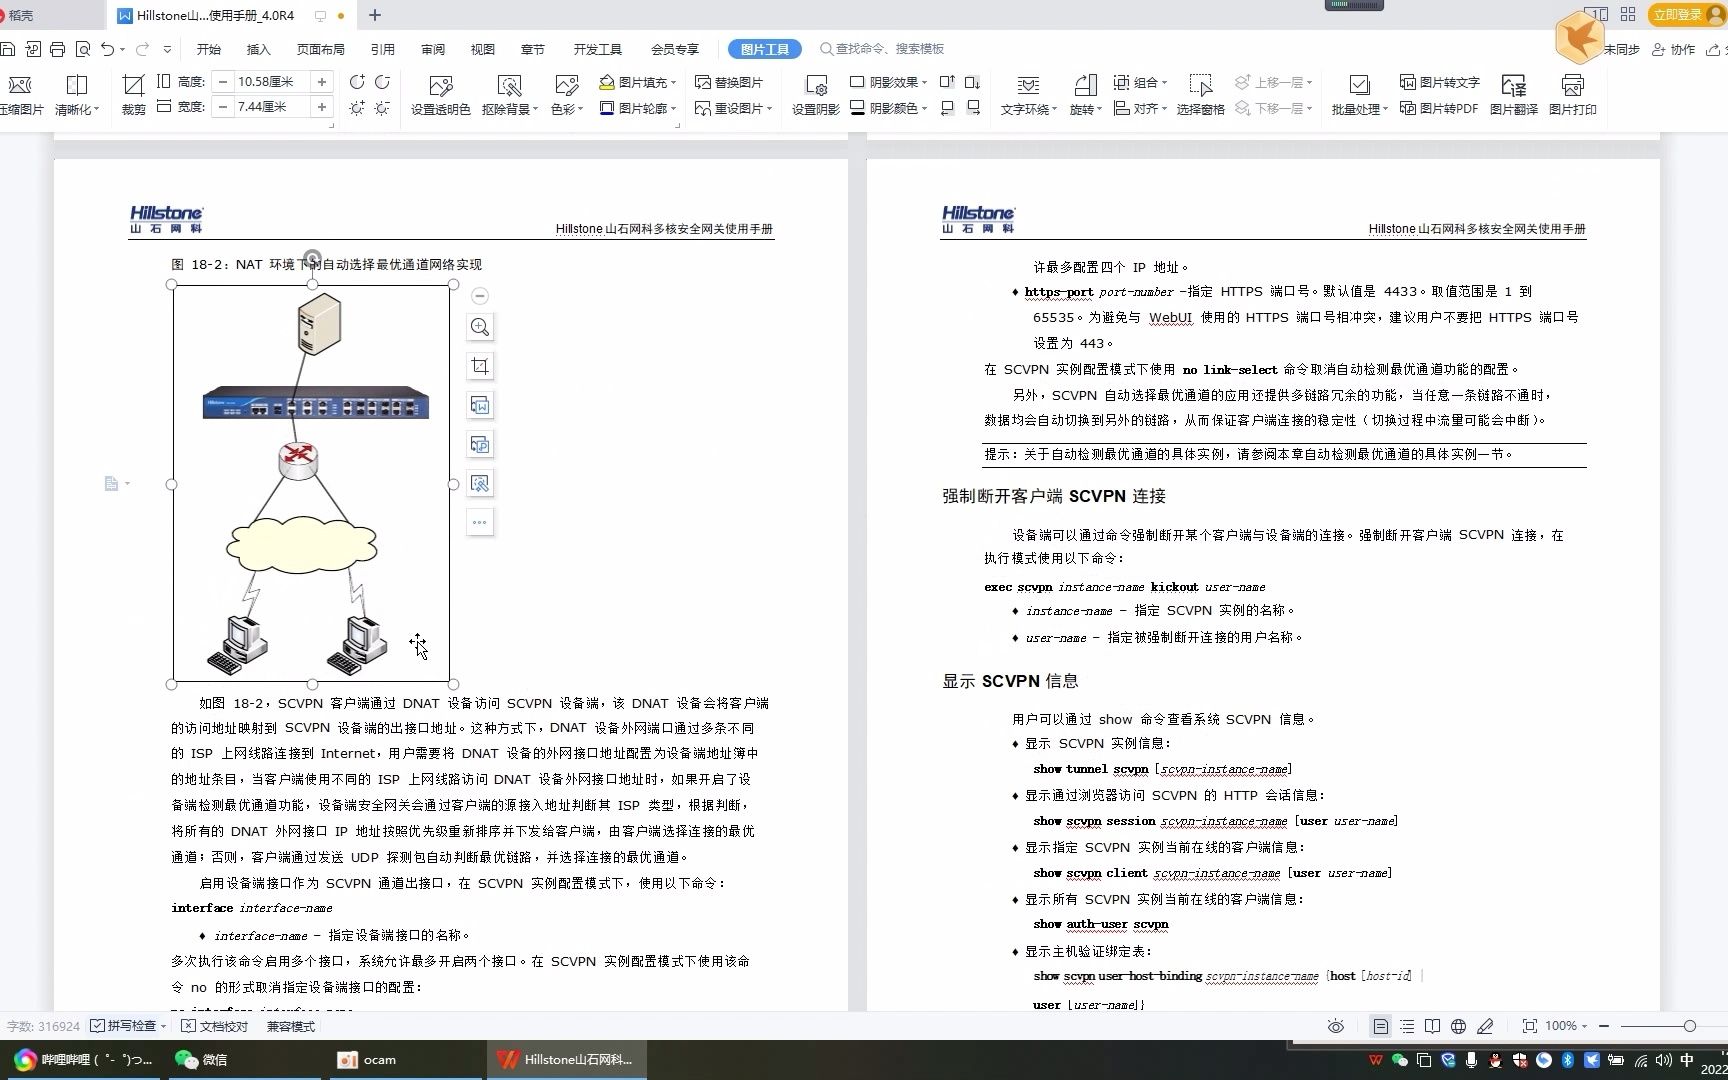
Task: Open the zoom percentage 100% dropdown
Action: pos(1567,1026)
